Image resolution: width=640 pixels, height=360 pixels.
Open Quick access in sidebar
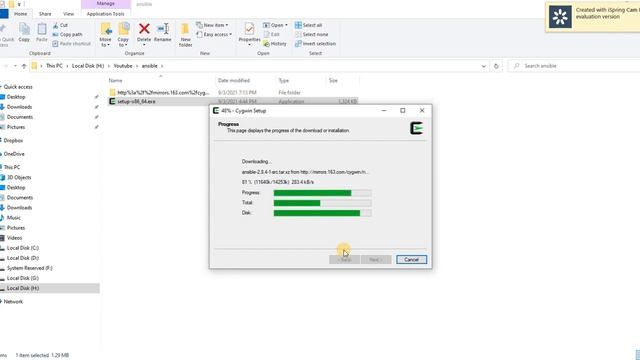coord(18,87)
